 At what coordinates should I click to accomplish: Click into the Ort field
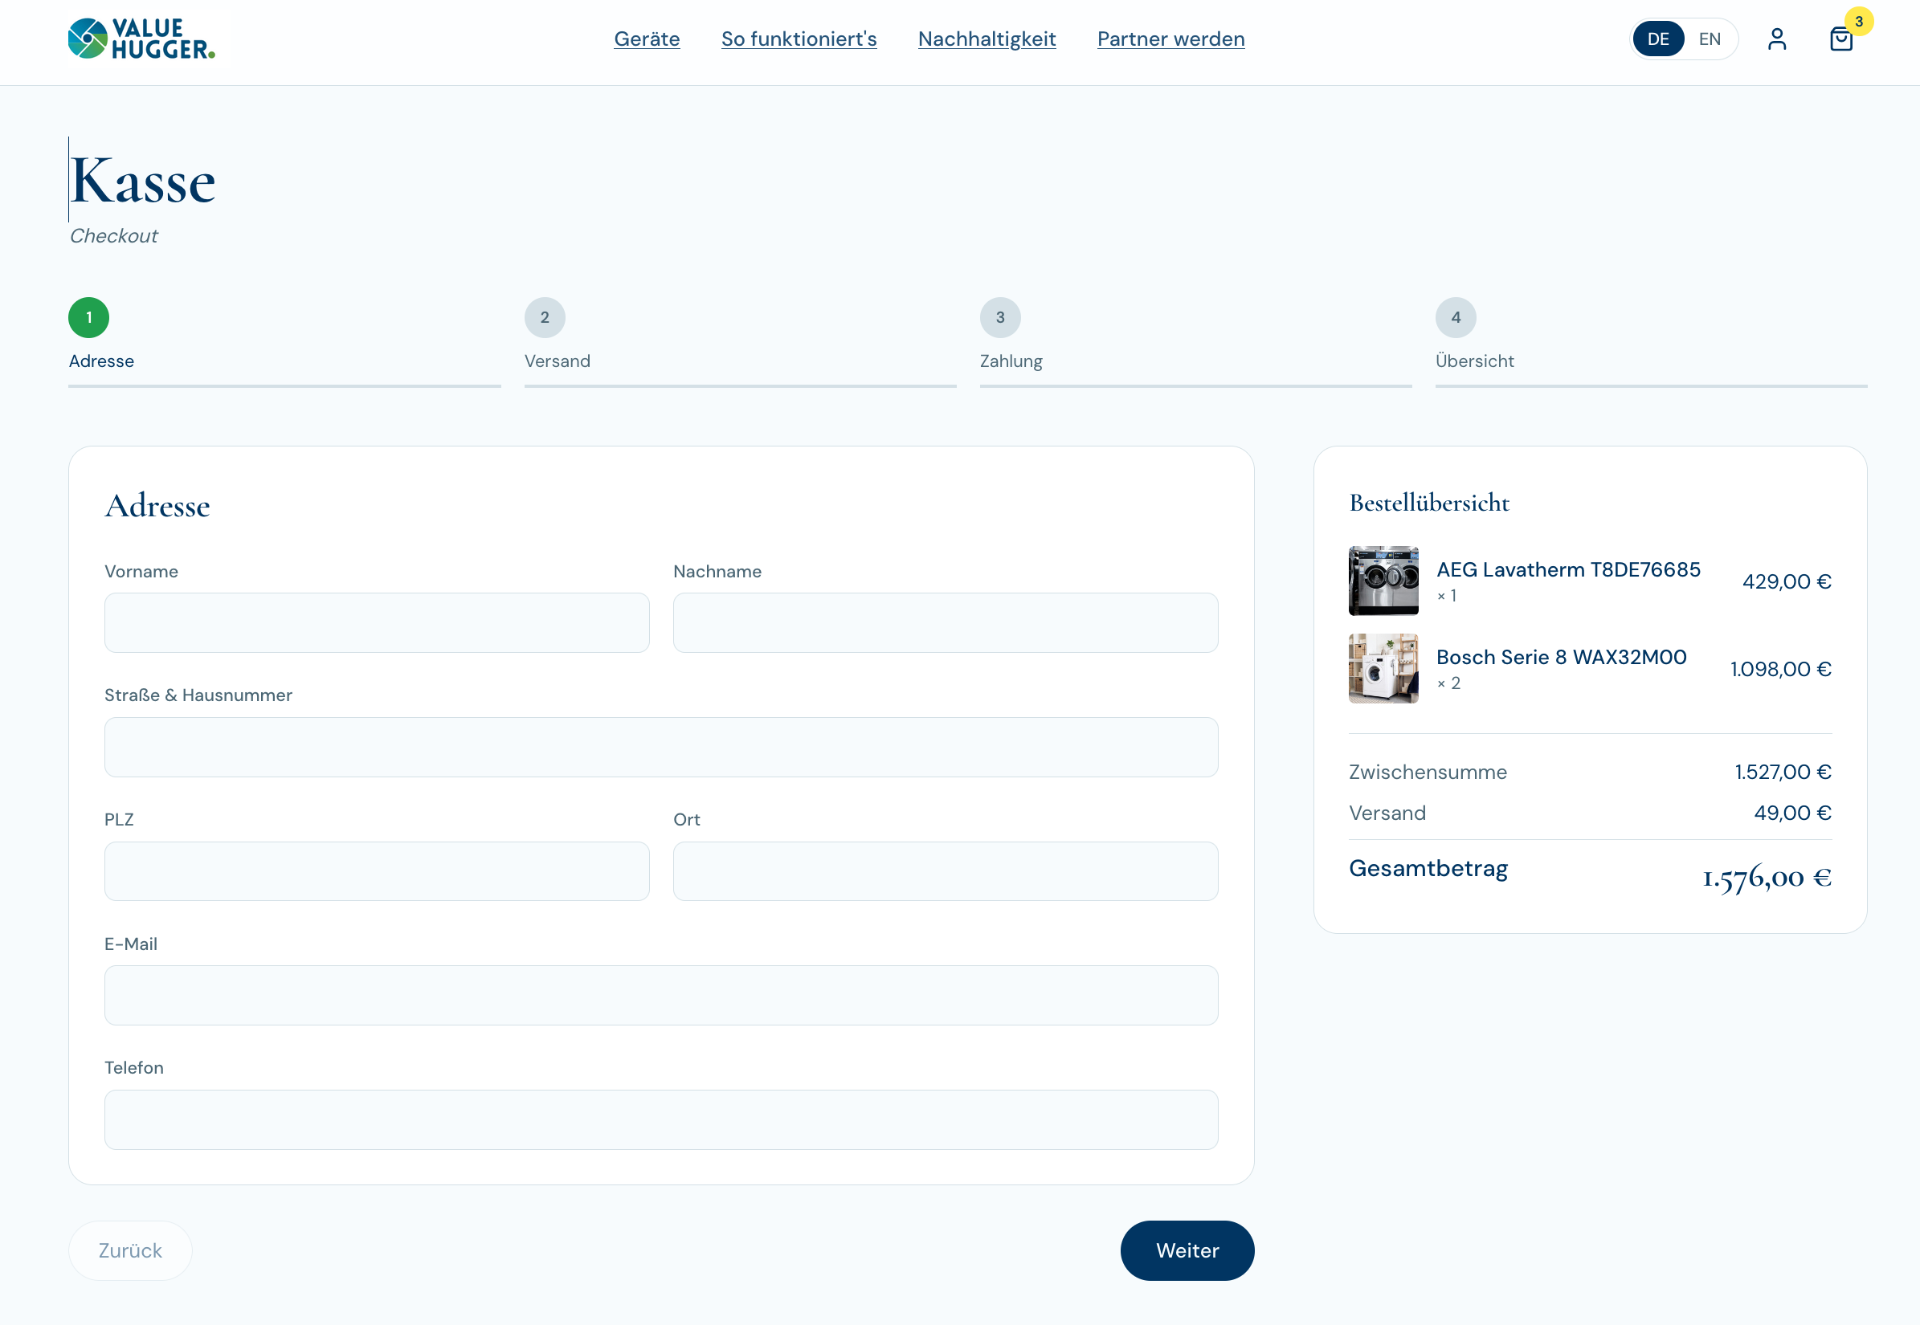(x=946, y=871)
